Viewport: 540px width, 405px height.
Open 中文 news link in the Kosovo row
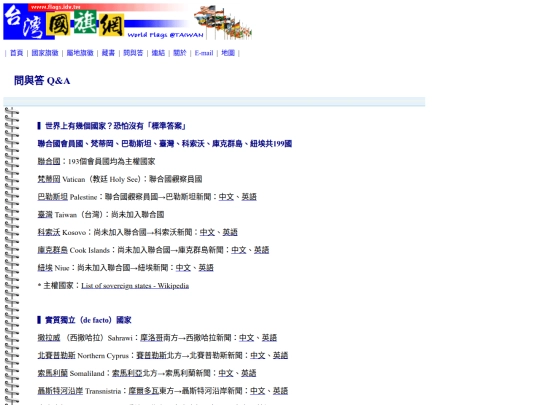tap(207, 232)
